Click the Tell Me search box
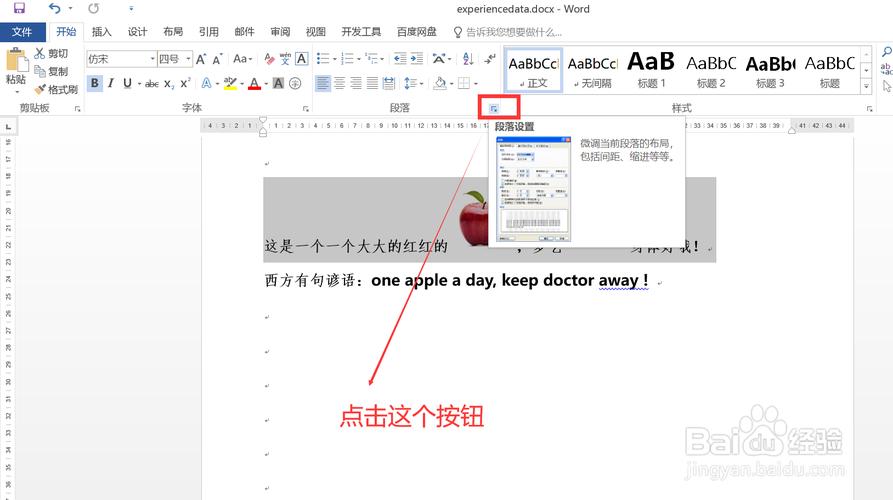The width and height of the screenshot is (893, 500). click(x=508, y=32)
